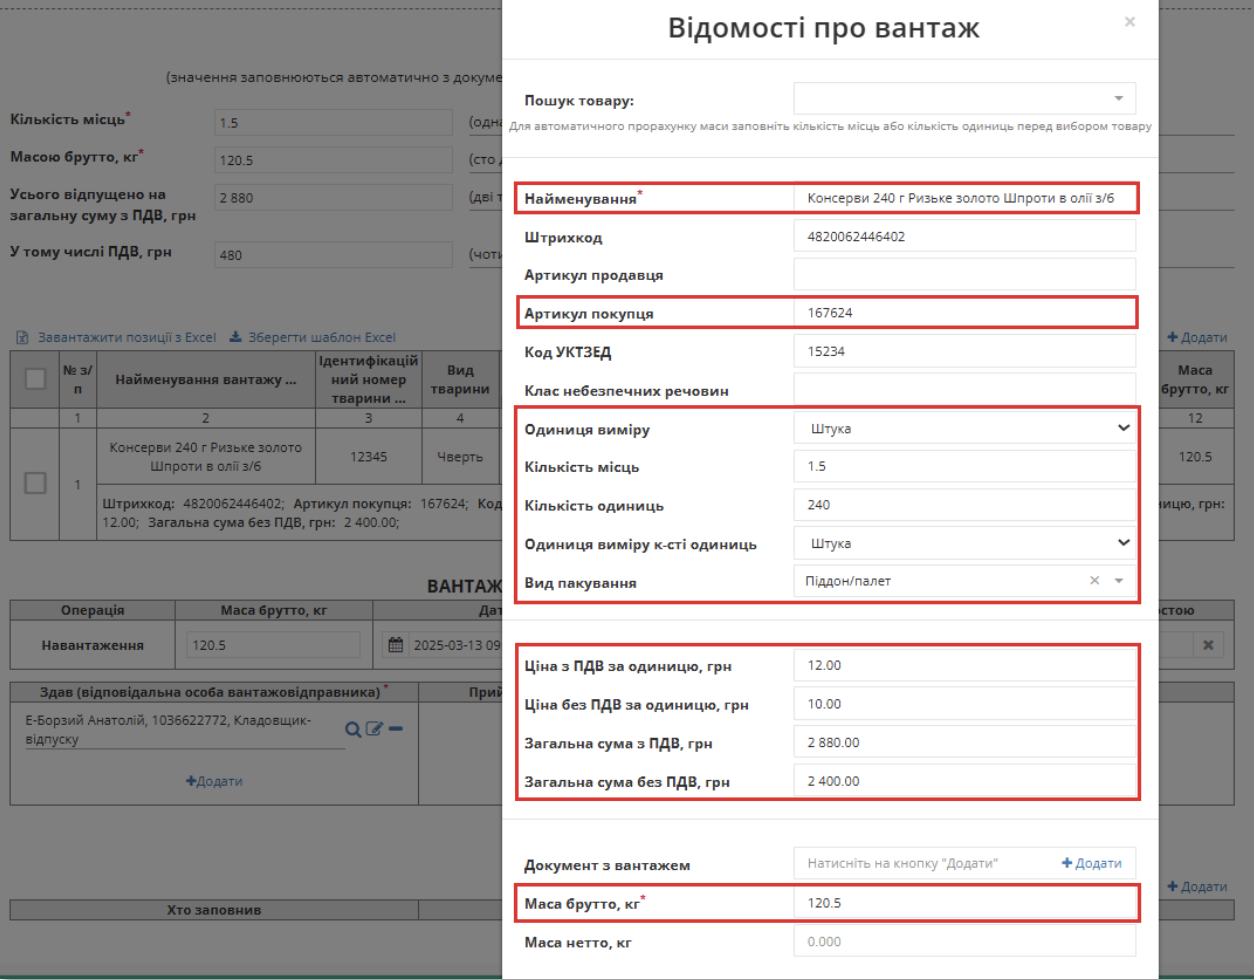Open the calendar icon by 2025-03-13 date
This screenshot has width=1254, height=980.
click(396, 645)
